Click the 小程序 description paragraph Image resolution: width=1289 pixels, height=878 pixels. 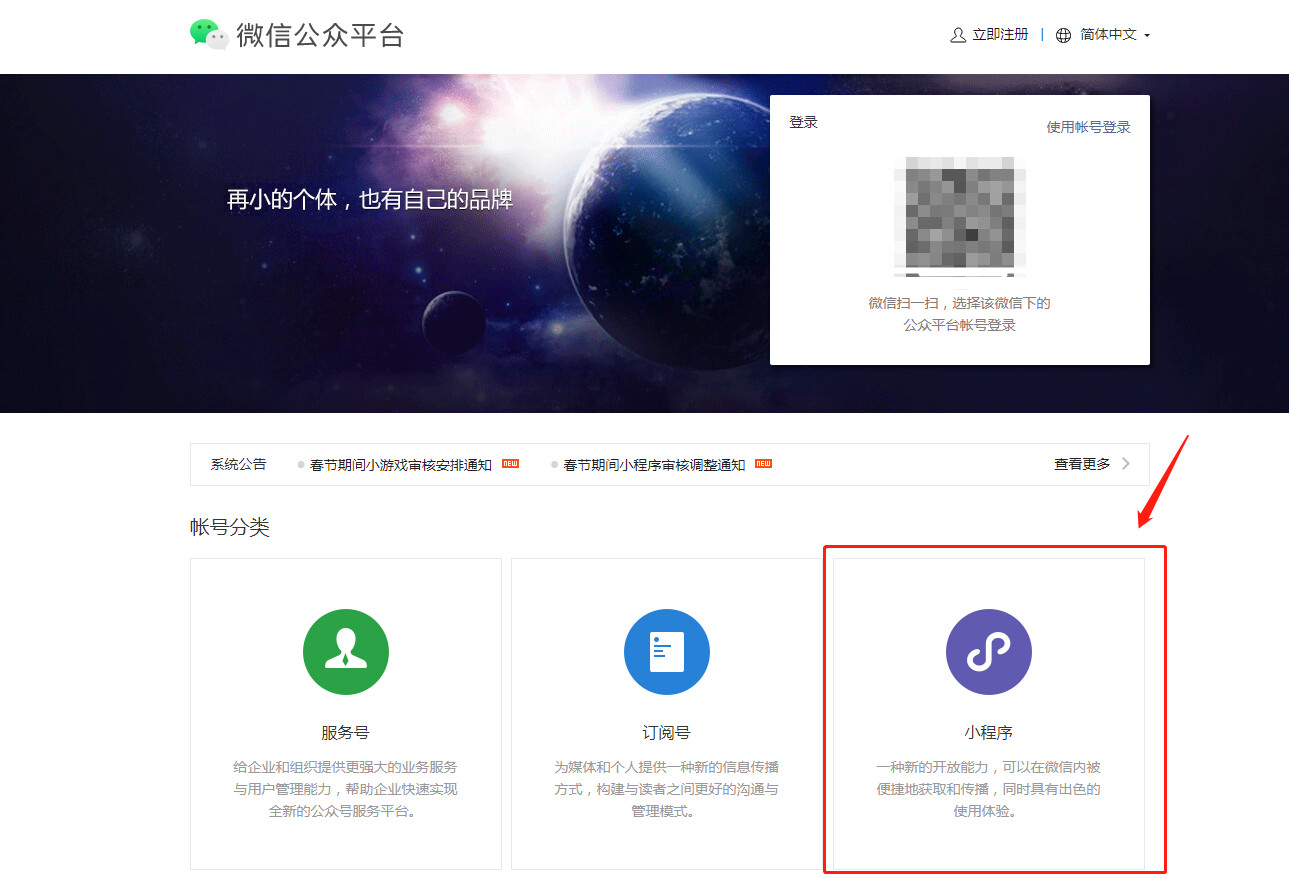coord(989,789)
